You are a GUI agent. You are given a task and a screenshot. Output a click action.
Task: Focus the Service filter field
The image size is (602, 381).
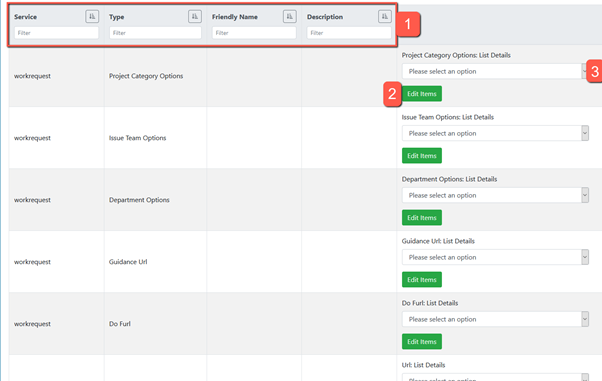click(56, 33)
